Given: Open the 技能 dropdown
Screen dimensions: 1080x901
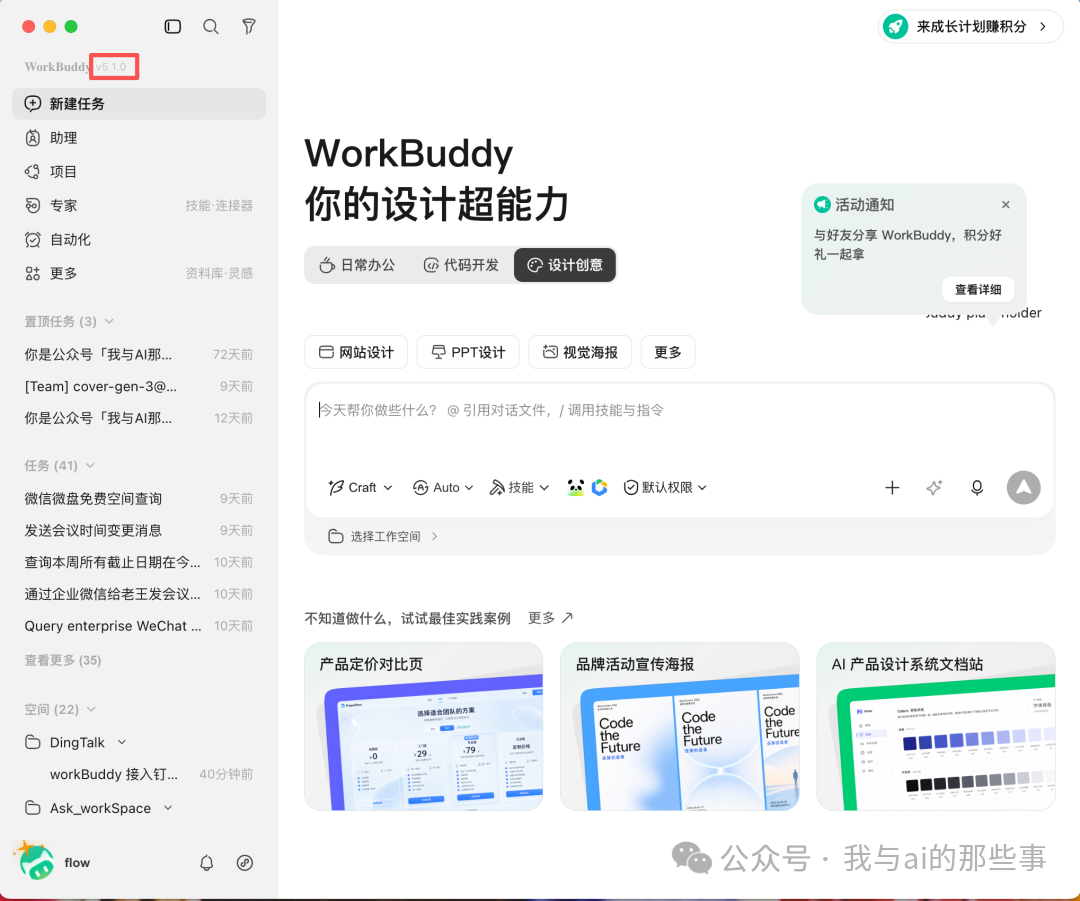Looking at the screenshot, I should (519, 488).
